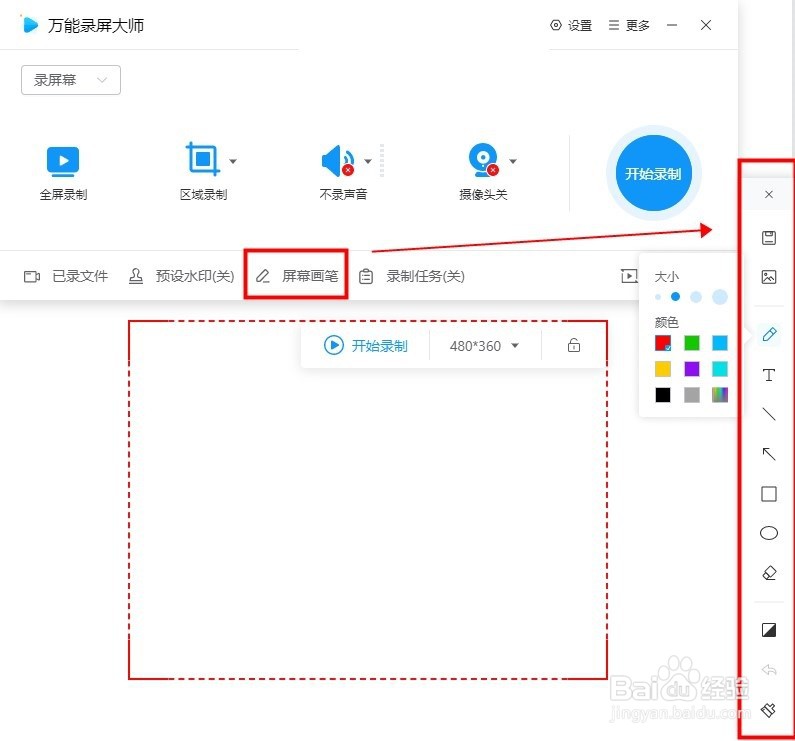795x741 pixels.
Task: Activate 屏幕画笔 screen brush
Action: point(297,276)
